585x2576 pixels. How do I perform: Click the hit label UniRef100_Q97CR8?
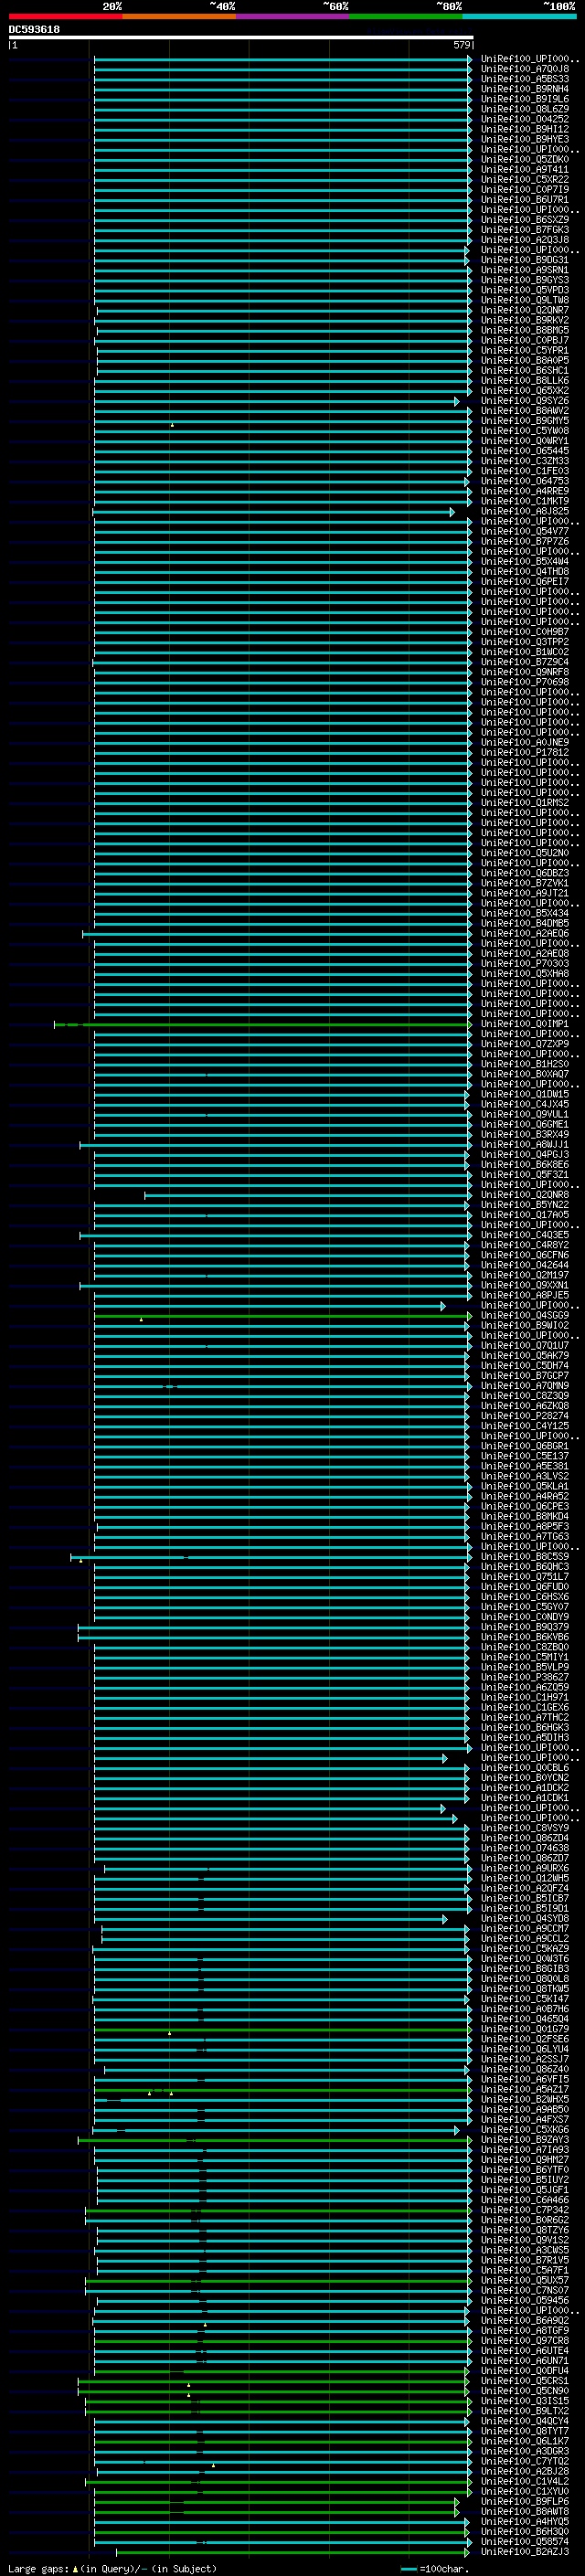[x=525, y=2341]
